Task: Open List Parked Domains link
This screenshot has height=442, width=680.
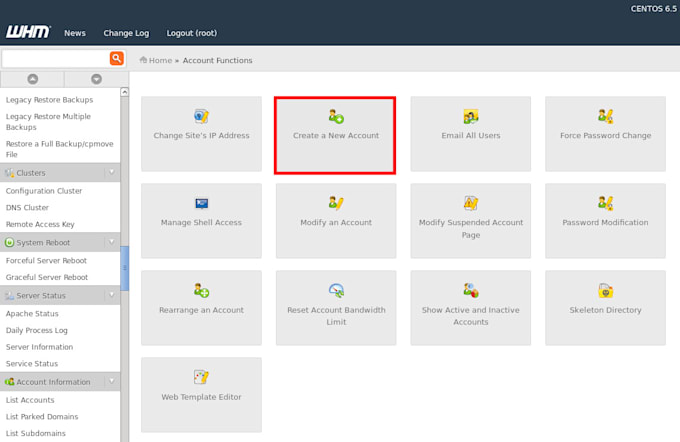Action: pyautogui.click(x=42, y=416)
